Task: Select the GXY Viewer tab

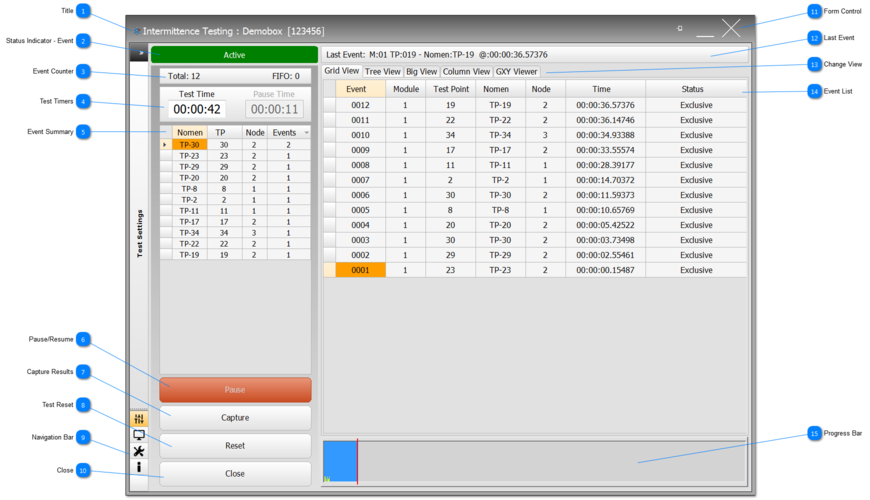Action: pos(517,72)
